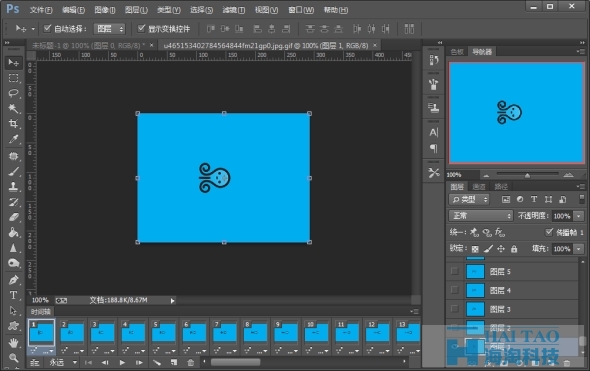
Task: Select the Crop tool
Action: coord(14,123)
